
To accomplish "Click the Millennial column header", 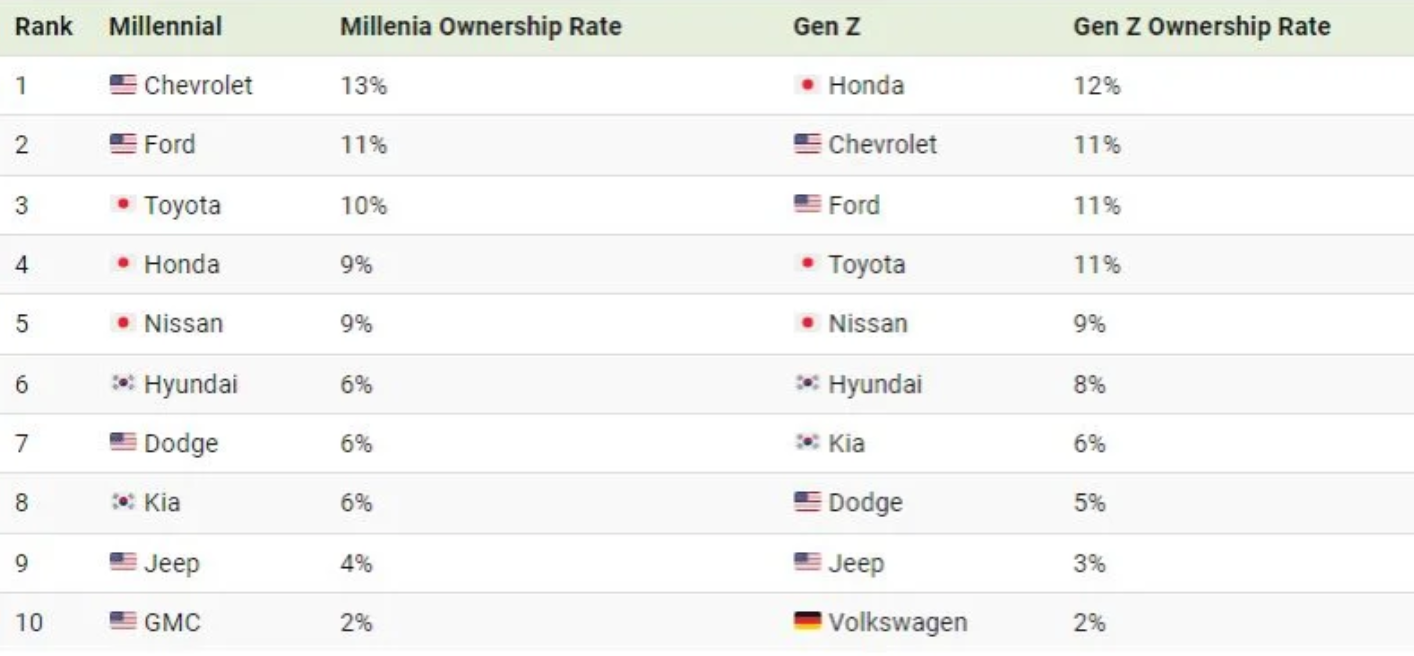I will 165,27.
